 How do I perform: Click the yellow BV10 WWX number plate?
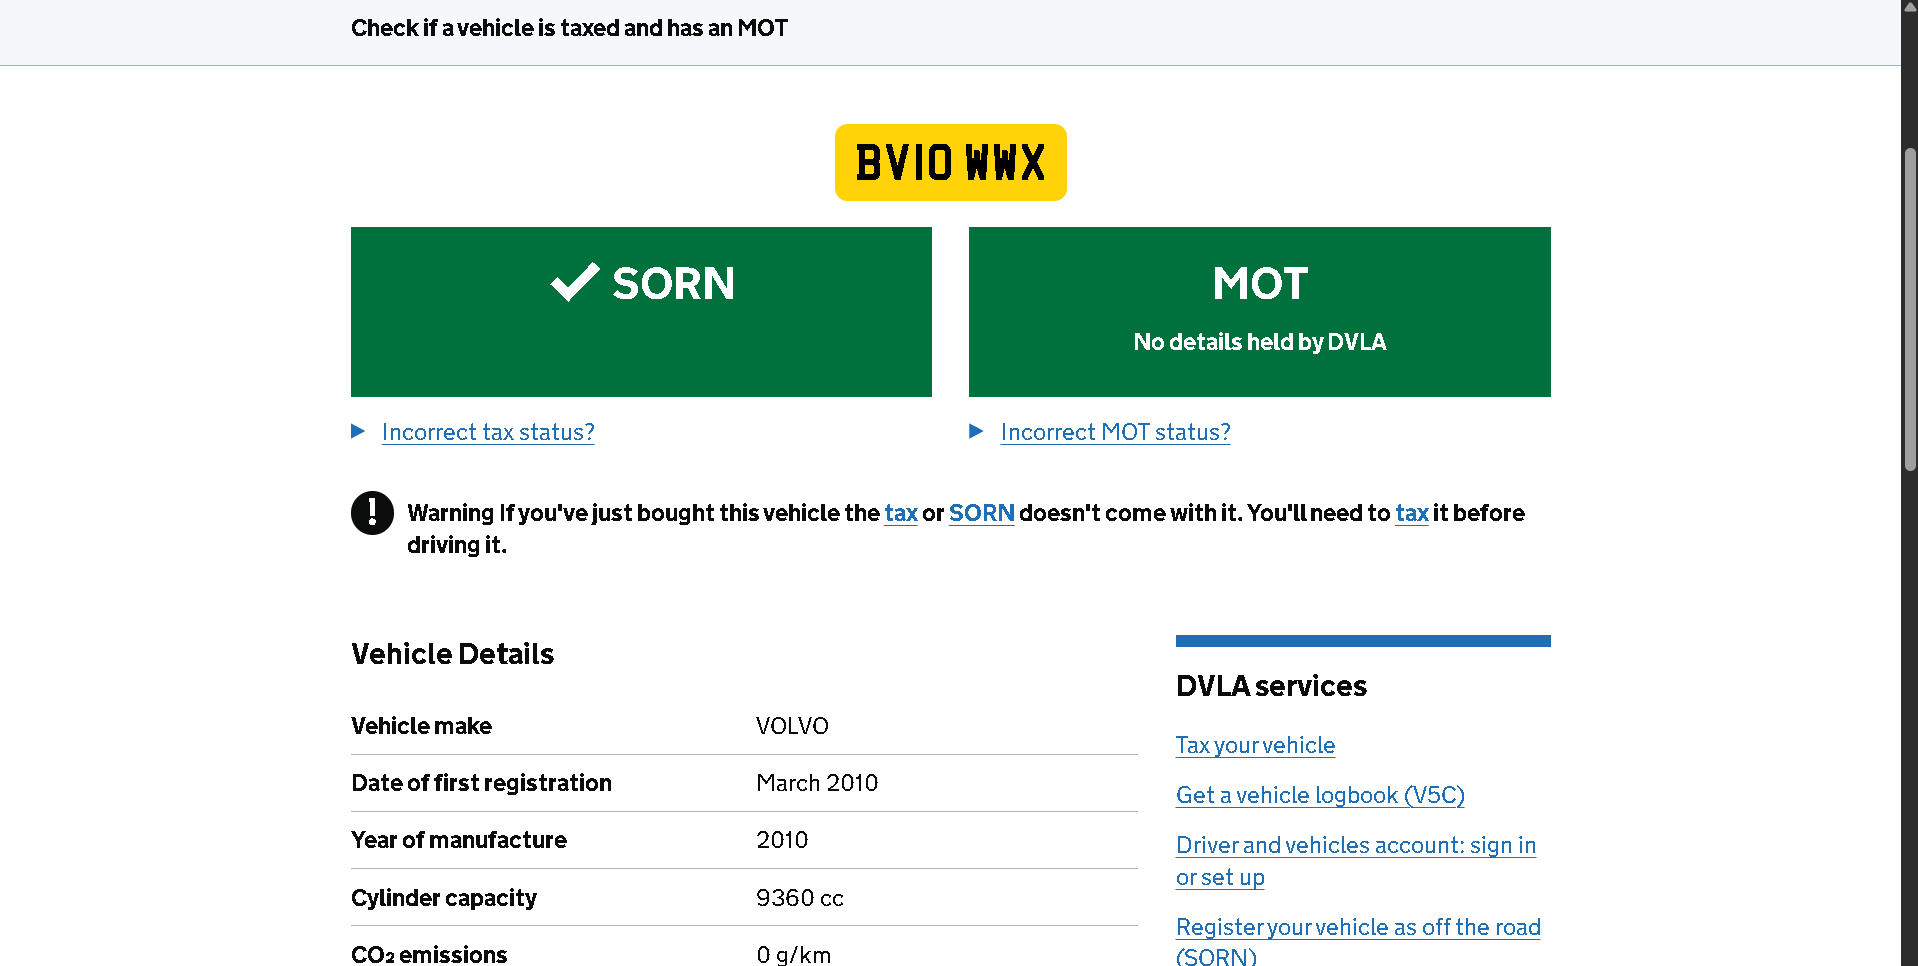pyautogui.click(x=951, y=162)
